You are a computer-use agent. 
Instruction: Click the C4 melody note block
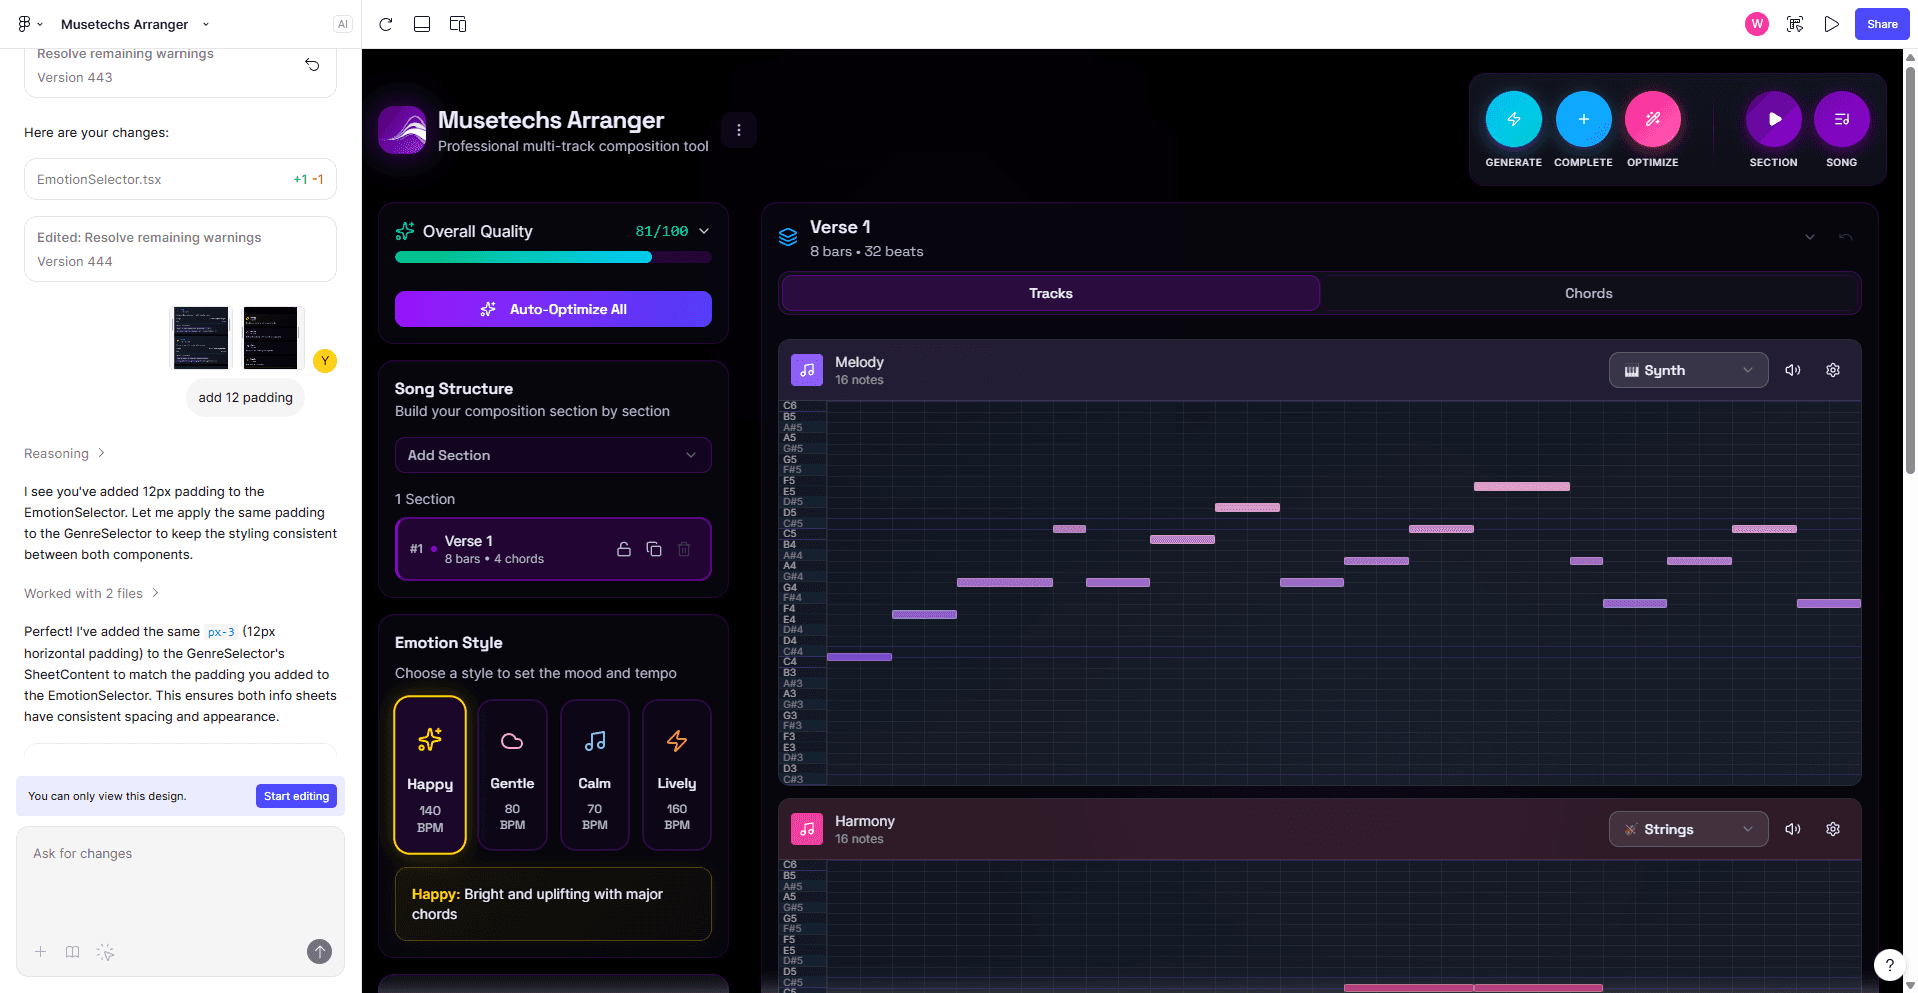[x=859, y=657]
